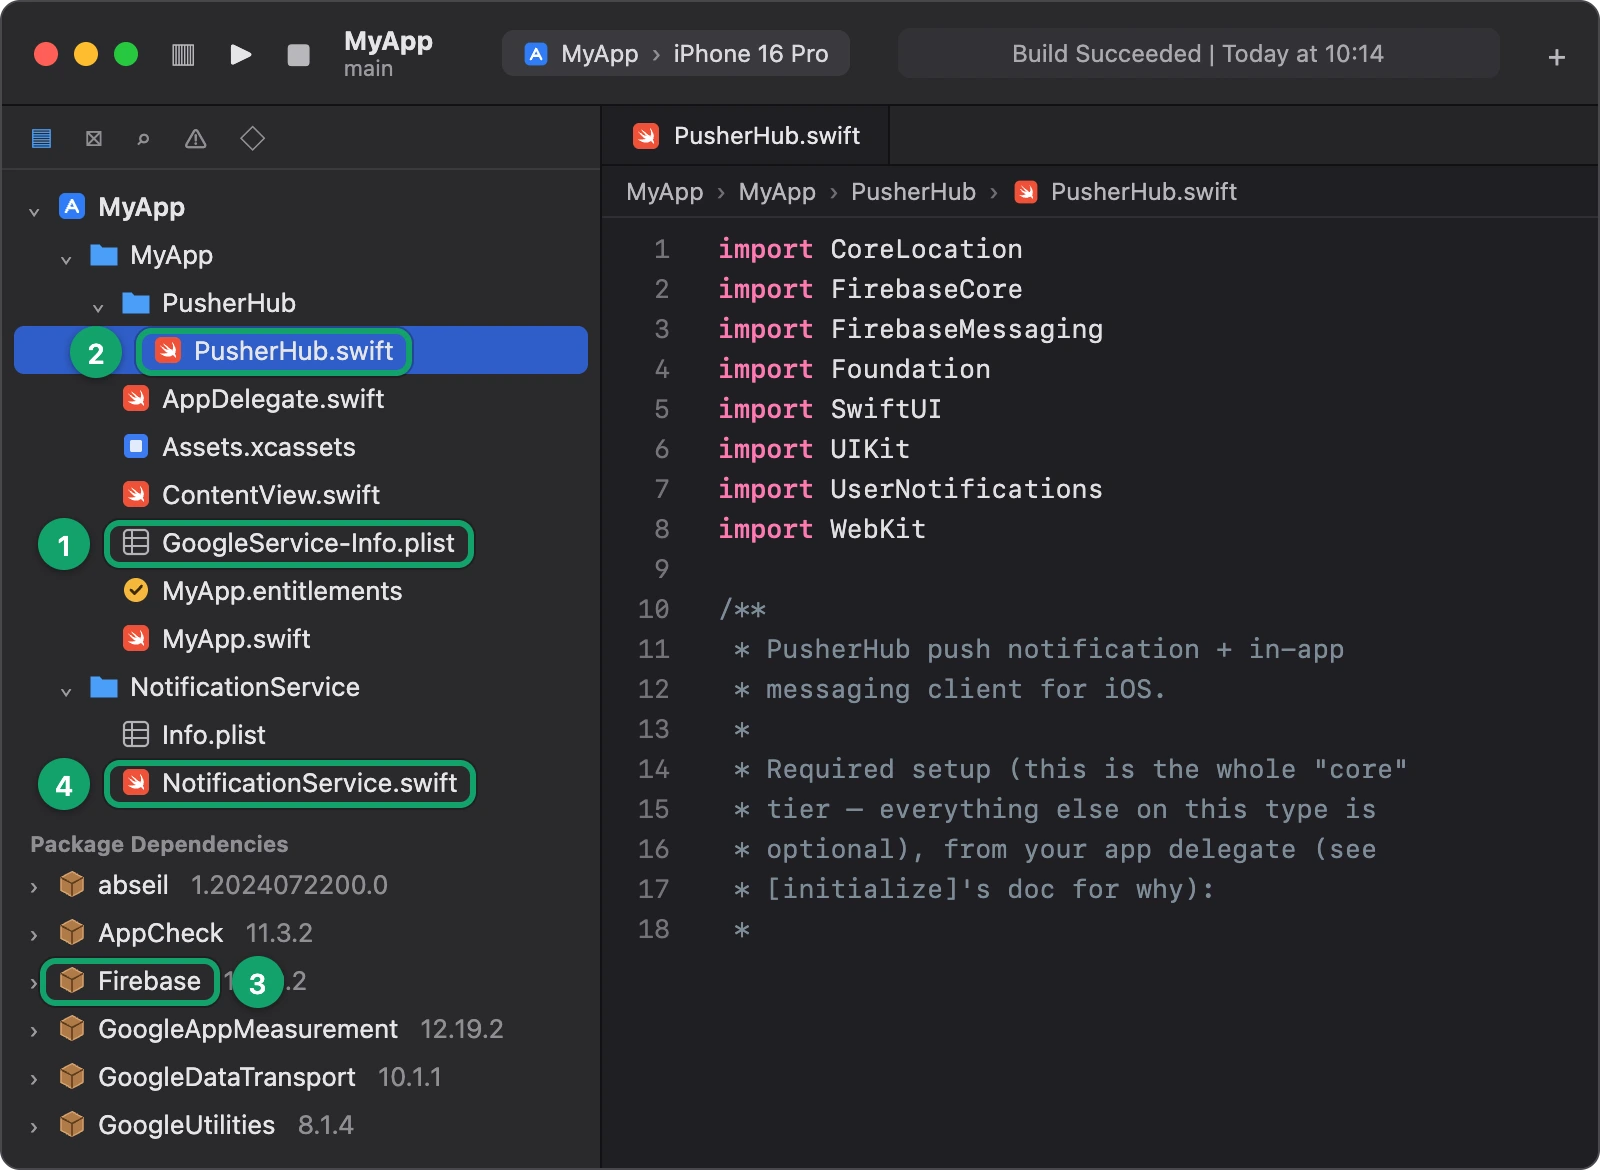Screen dimensions: 1600x1170
Task: Stop the running build
Action: coord(298,55)
